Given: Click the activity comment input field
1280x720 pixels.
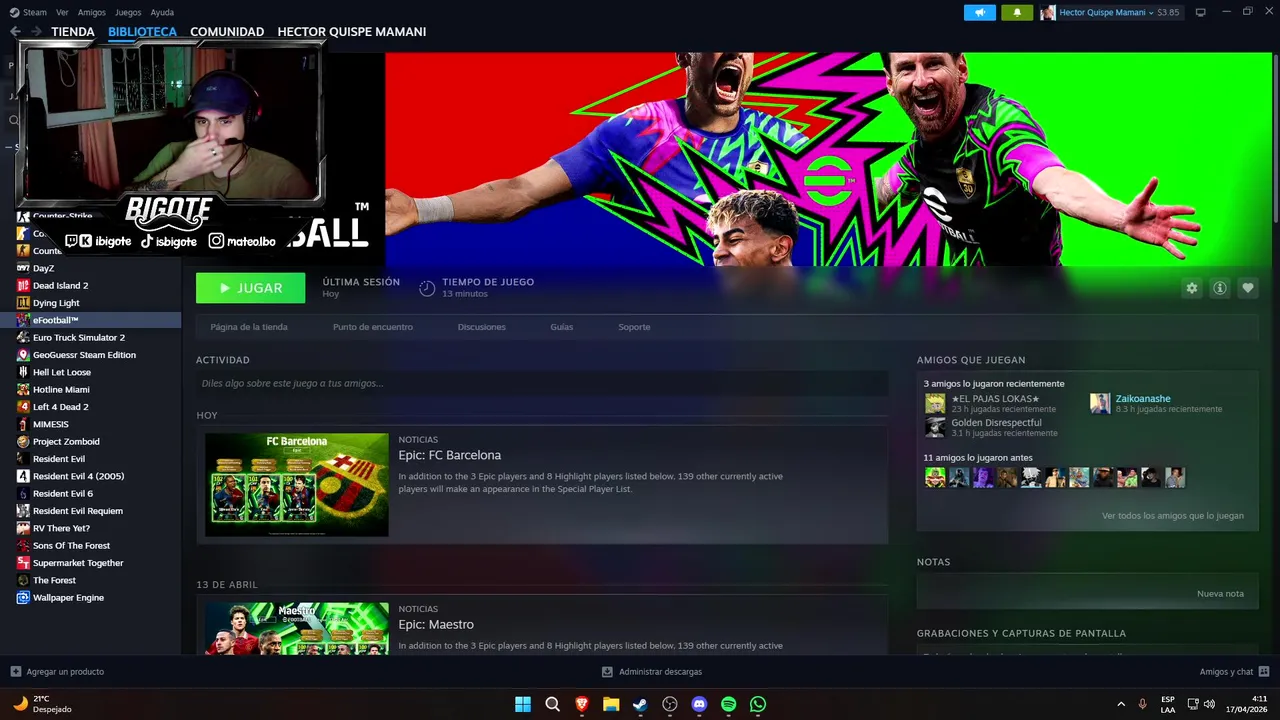Looking at the screenshot, I should (542, 383).
